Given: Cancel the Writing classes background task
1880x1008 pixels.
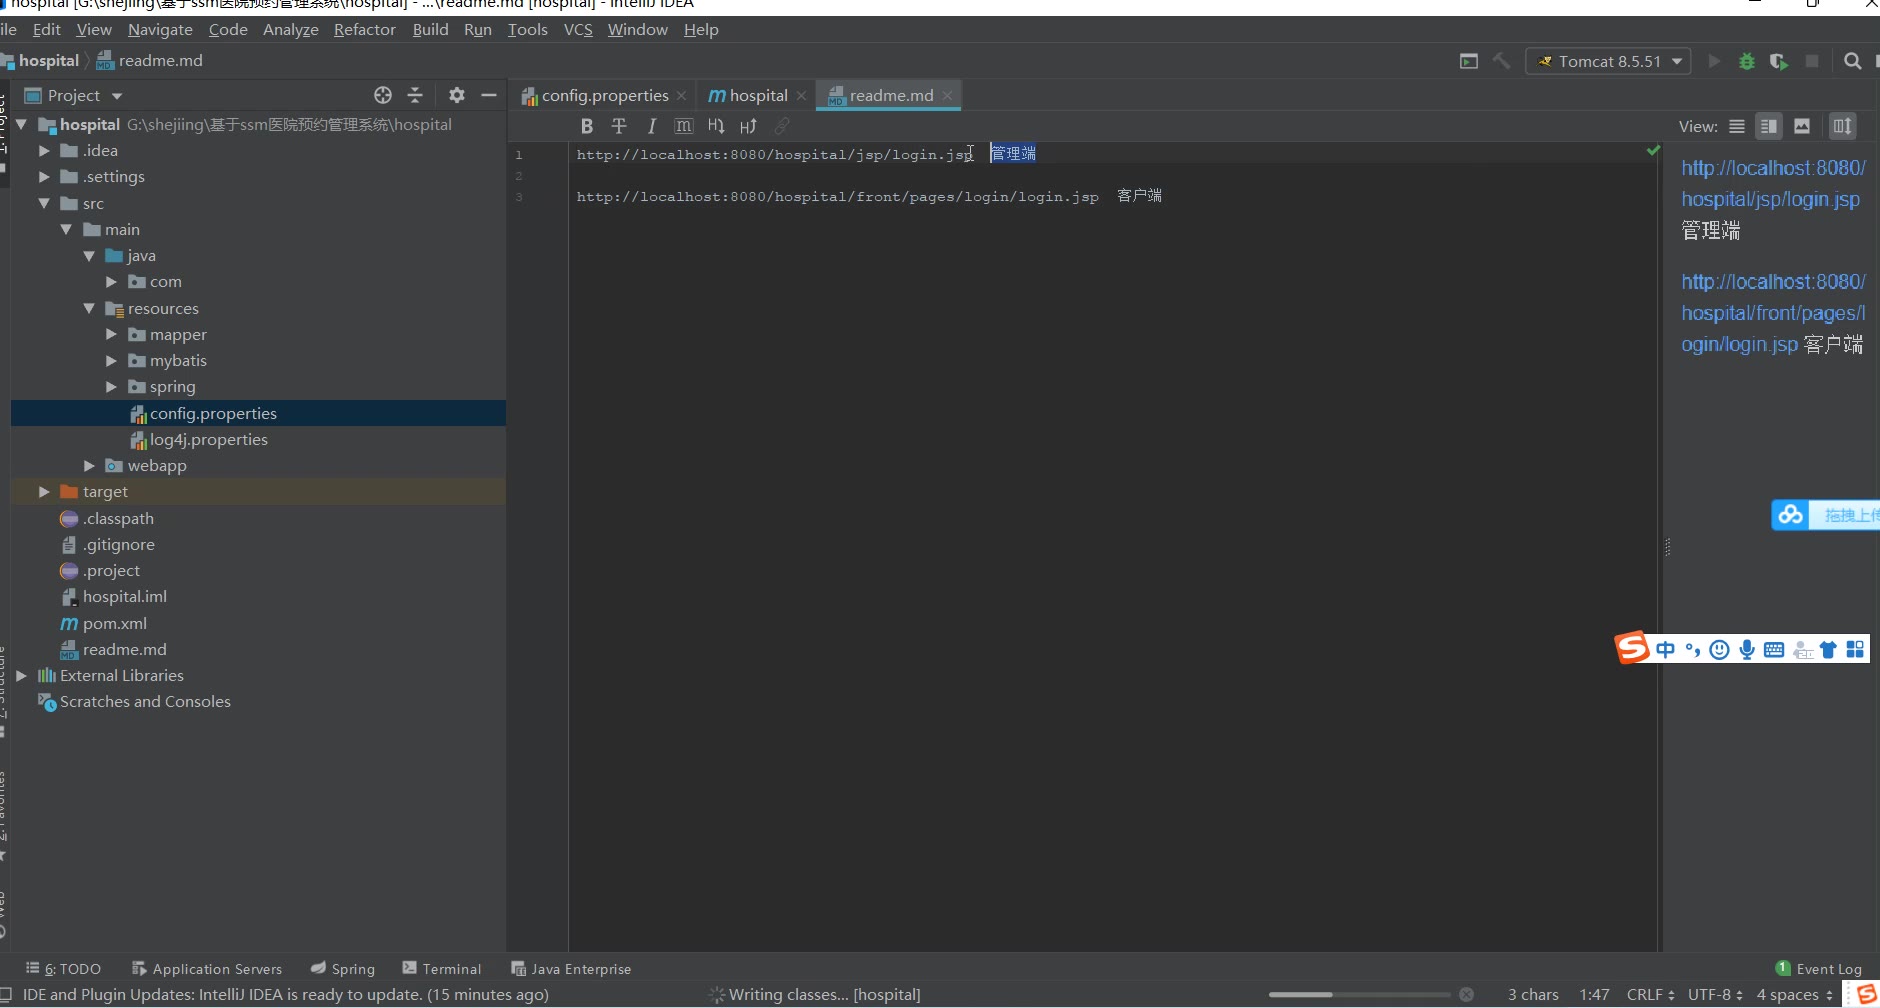Looking at the screenshot, I should click(x=1467, y=995).
